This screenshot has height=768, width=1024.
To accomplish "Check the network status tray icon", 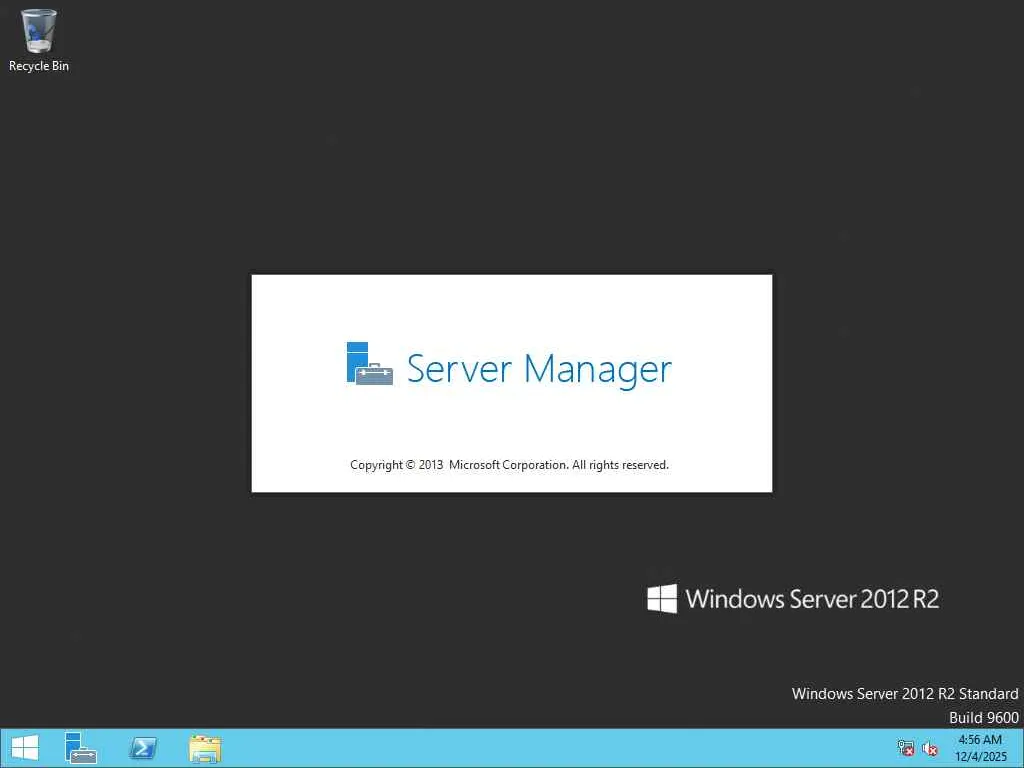I will click(x=905, y=748).
